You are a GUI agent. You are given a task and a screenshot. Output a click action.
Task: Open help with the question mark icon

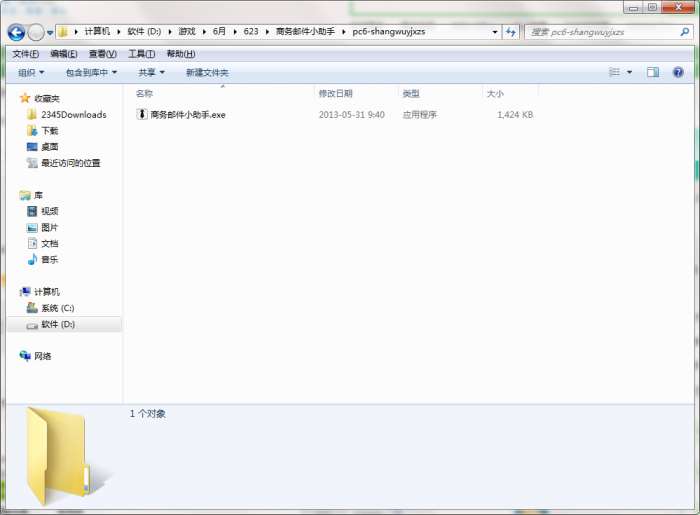pos(678,72)
